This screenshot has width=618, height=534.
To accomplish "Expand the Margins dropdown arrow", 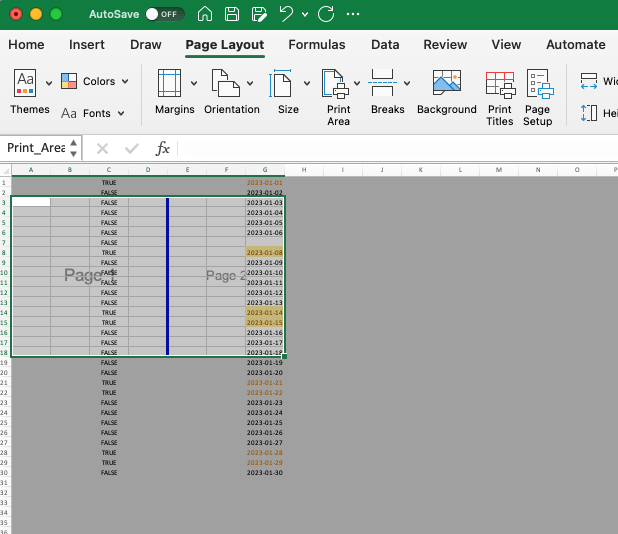I will [194, 83].
